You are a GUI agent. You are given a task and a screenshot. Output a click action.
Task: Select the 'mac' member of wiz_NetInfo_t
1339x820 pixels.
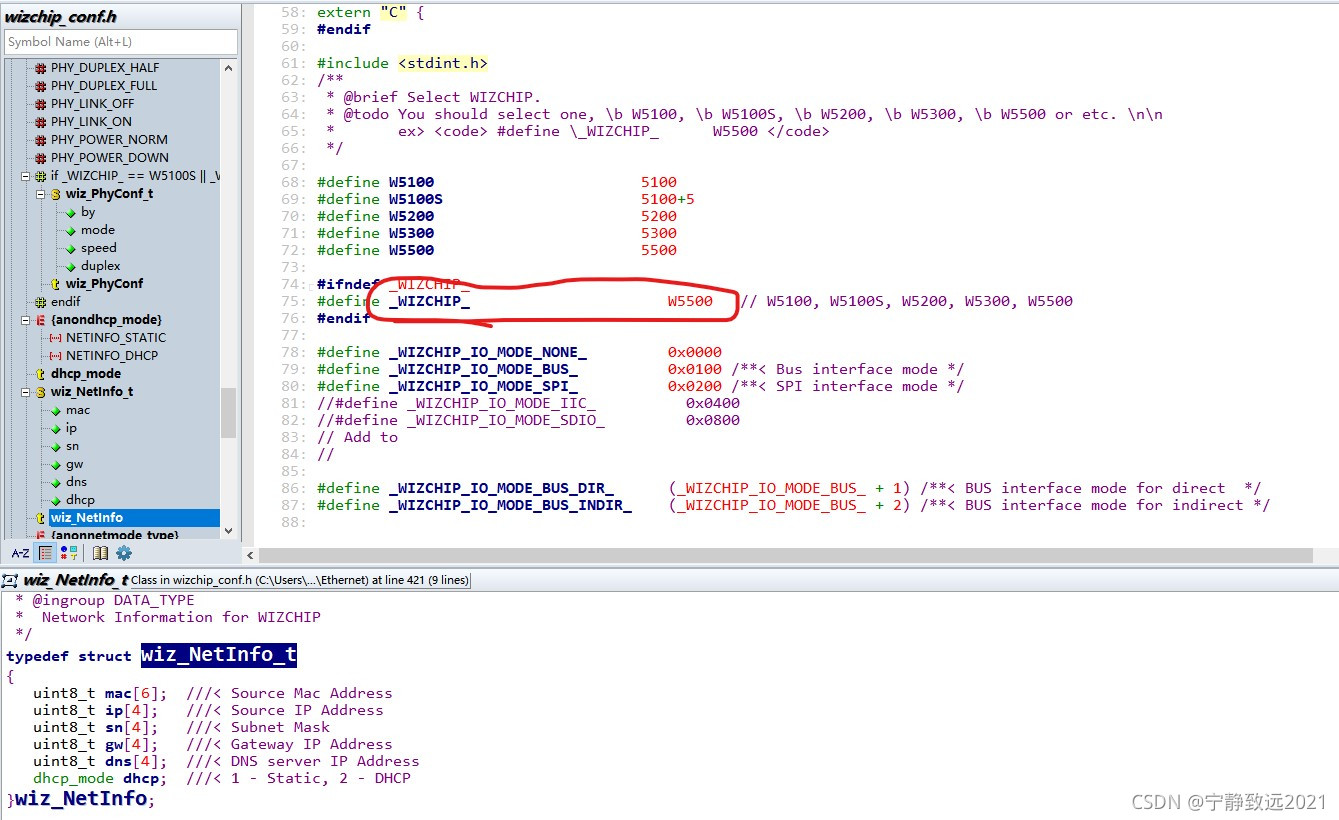tap(78, 410)
